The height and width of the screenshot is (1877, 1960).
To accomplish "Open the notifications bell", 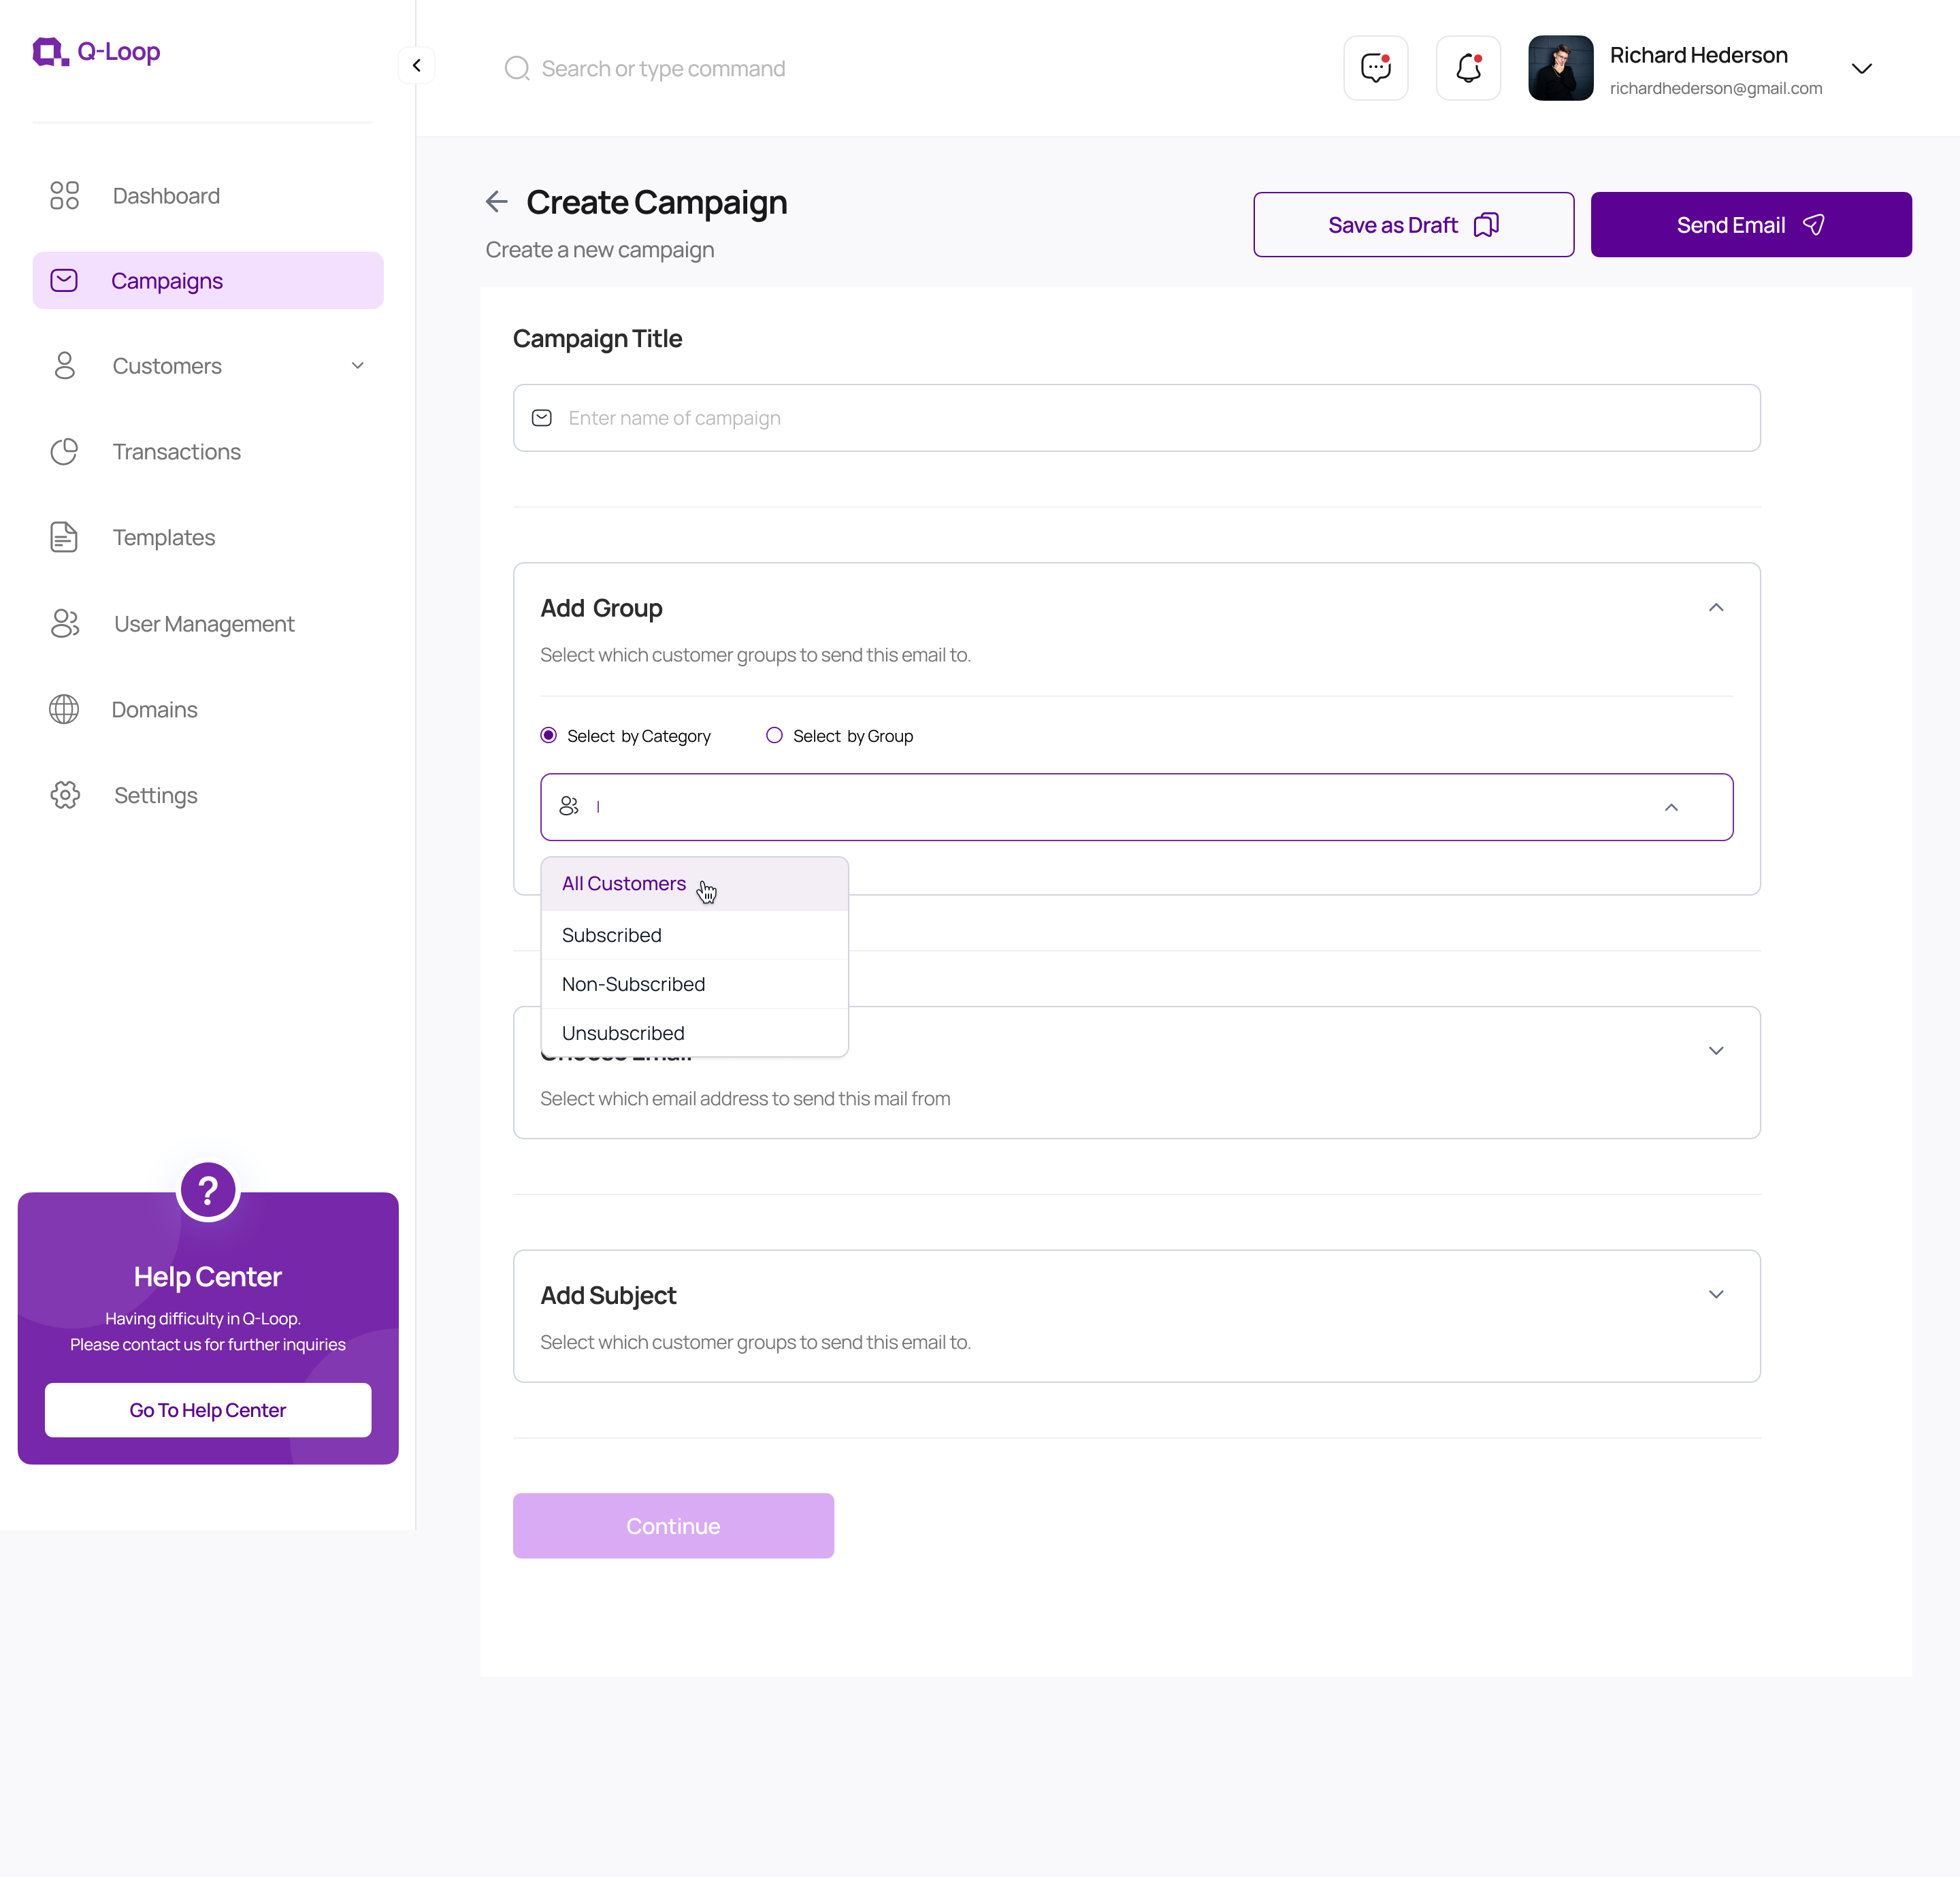I will coord(1468,68).
